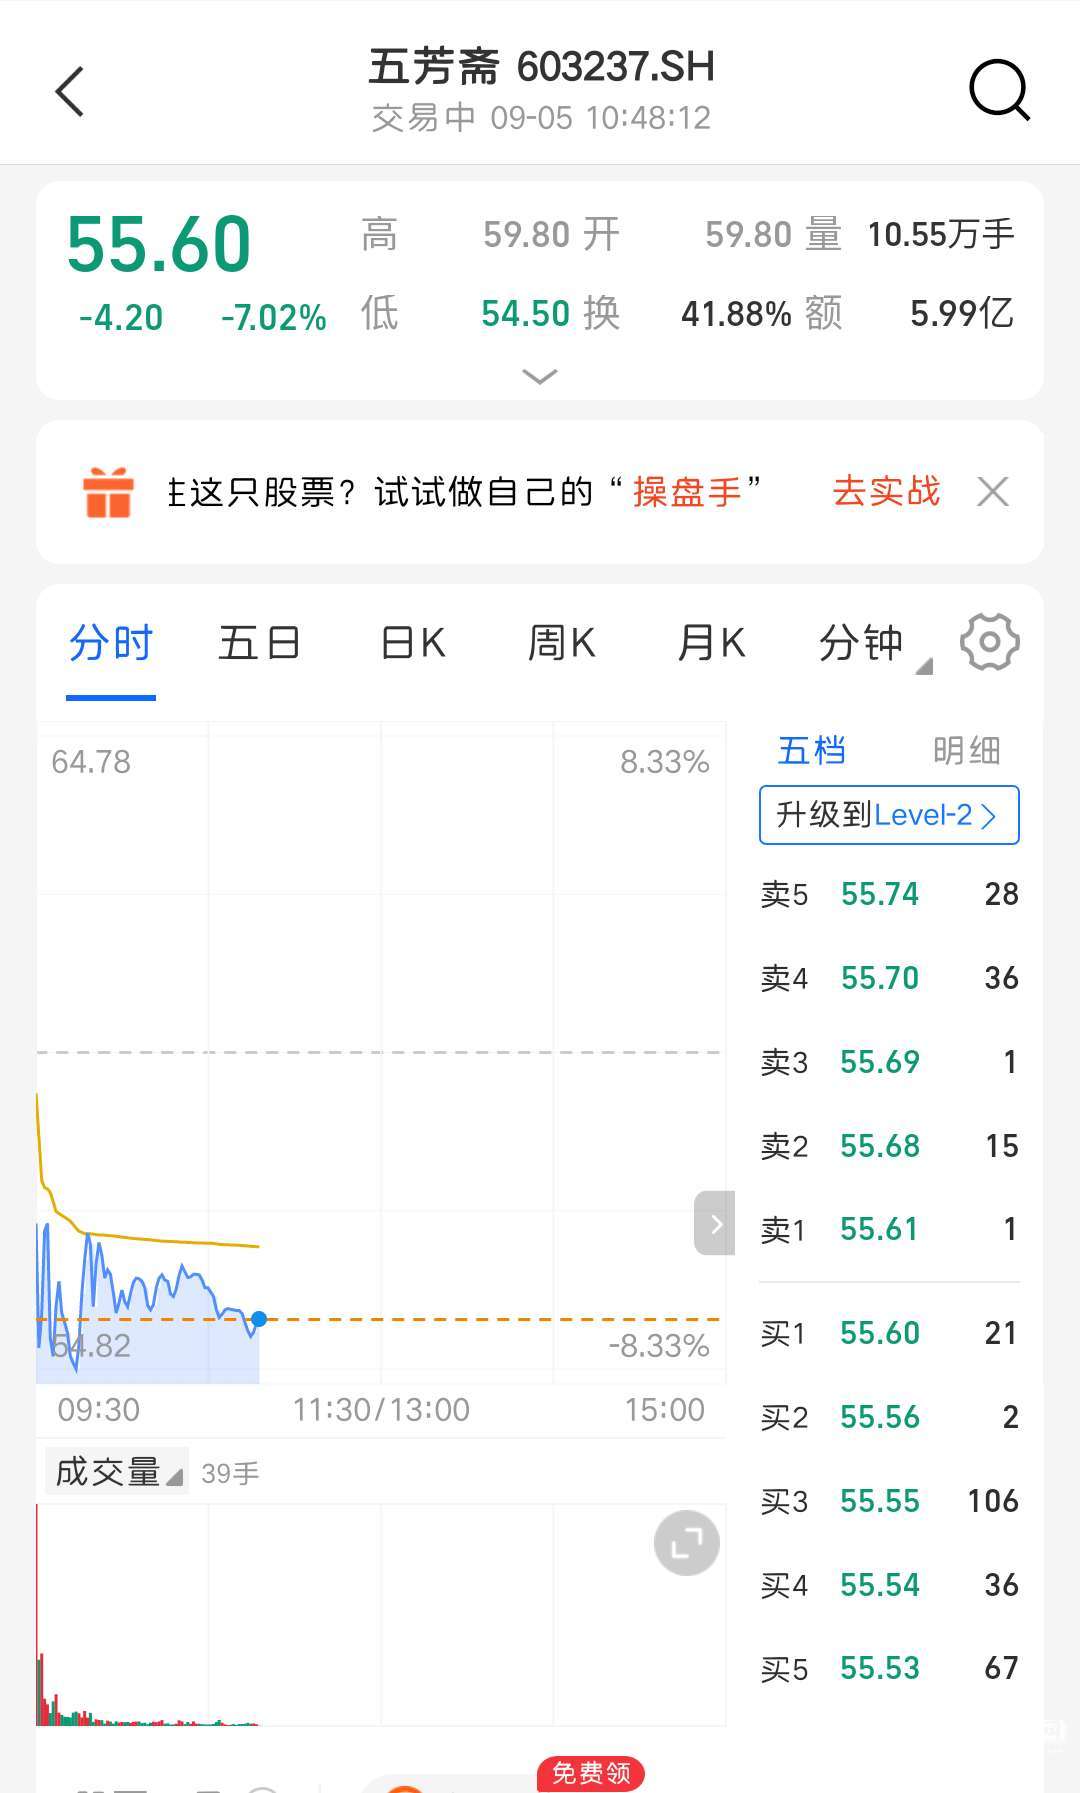Click the 升级到Level-2 button
The width and height of the screenshot is (1080, 1793).
pos(888,815)
